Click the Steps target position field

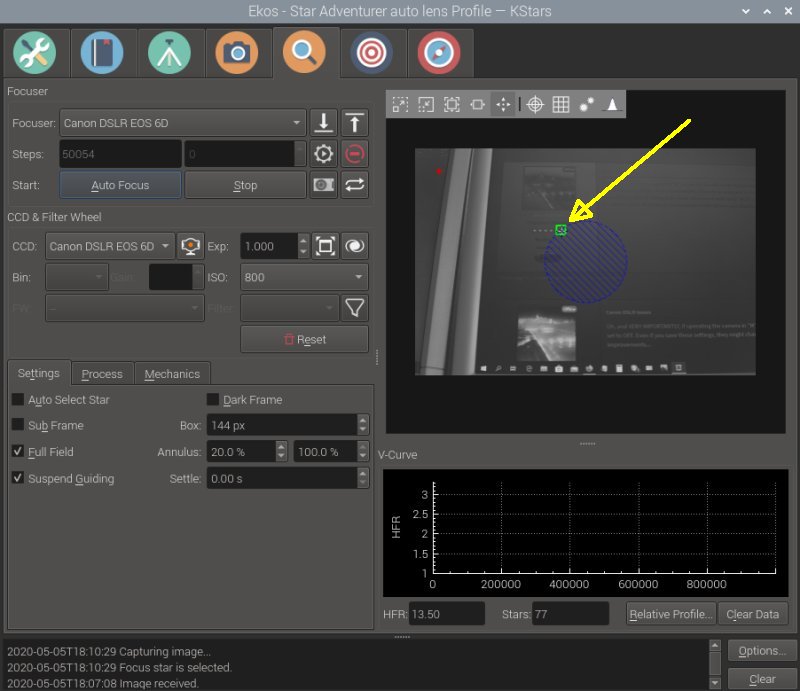(x=239, y=154)
